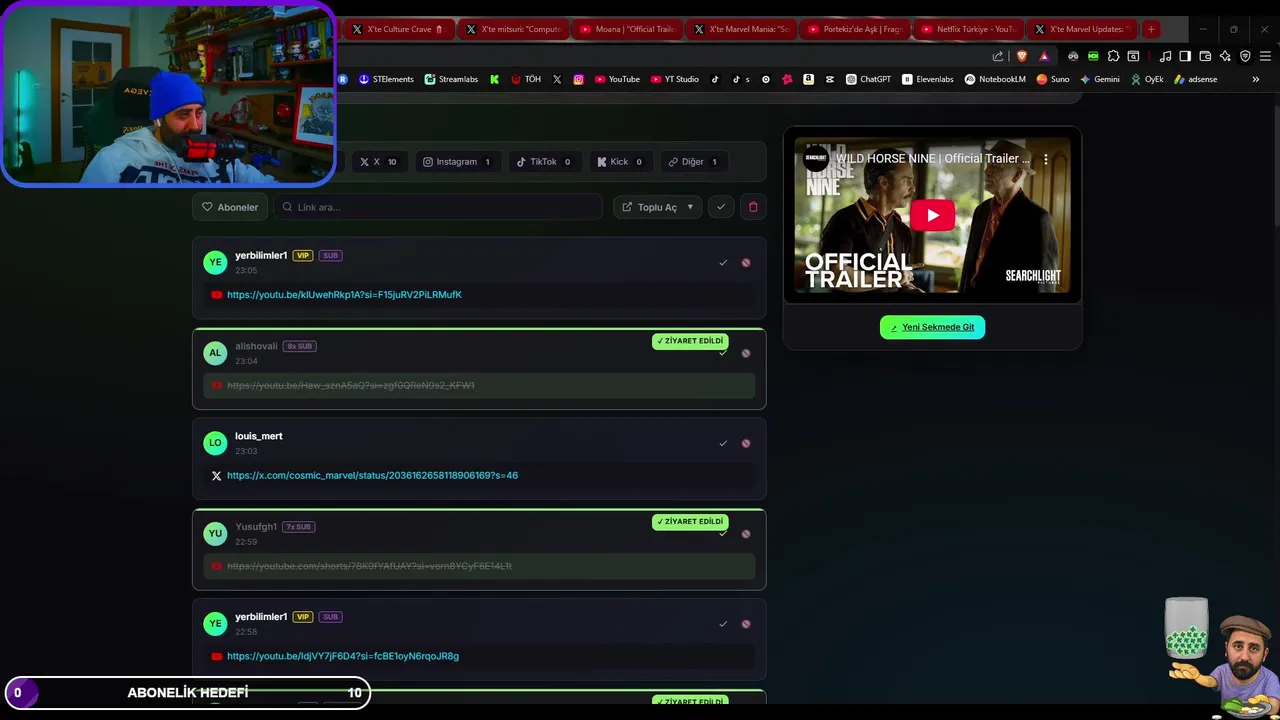Viewport: 1280px width, 720px height.
Task: Open the Brave wallet icon
Action: pos(1205,56)
